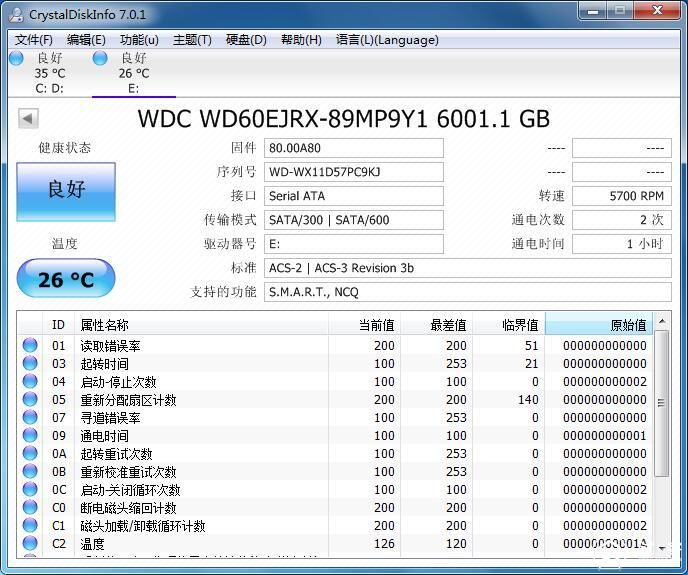Click the 26 °C temperature badge
The image size is (688, 575).
66,279
